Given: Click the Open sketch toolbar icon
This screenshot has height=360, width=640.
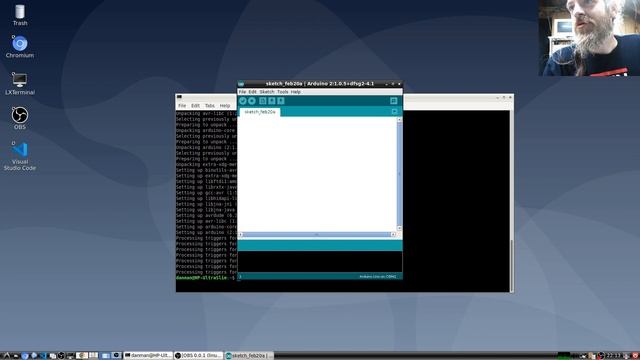Looking at the screenshot, I should [x=271, y=101].
